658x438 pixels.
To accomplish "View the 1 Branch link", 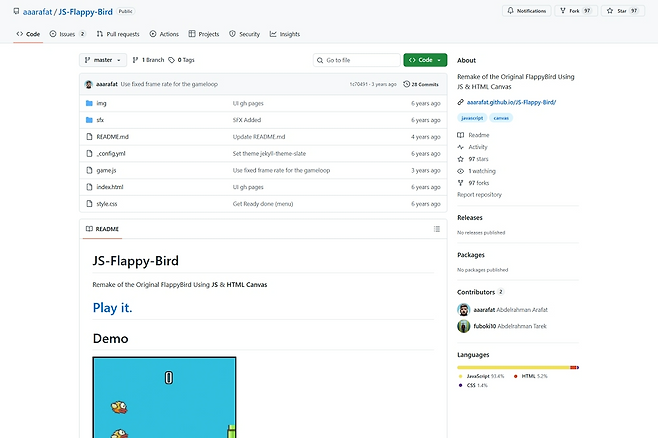I will 148,60.
